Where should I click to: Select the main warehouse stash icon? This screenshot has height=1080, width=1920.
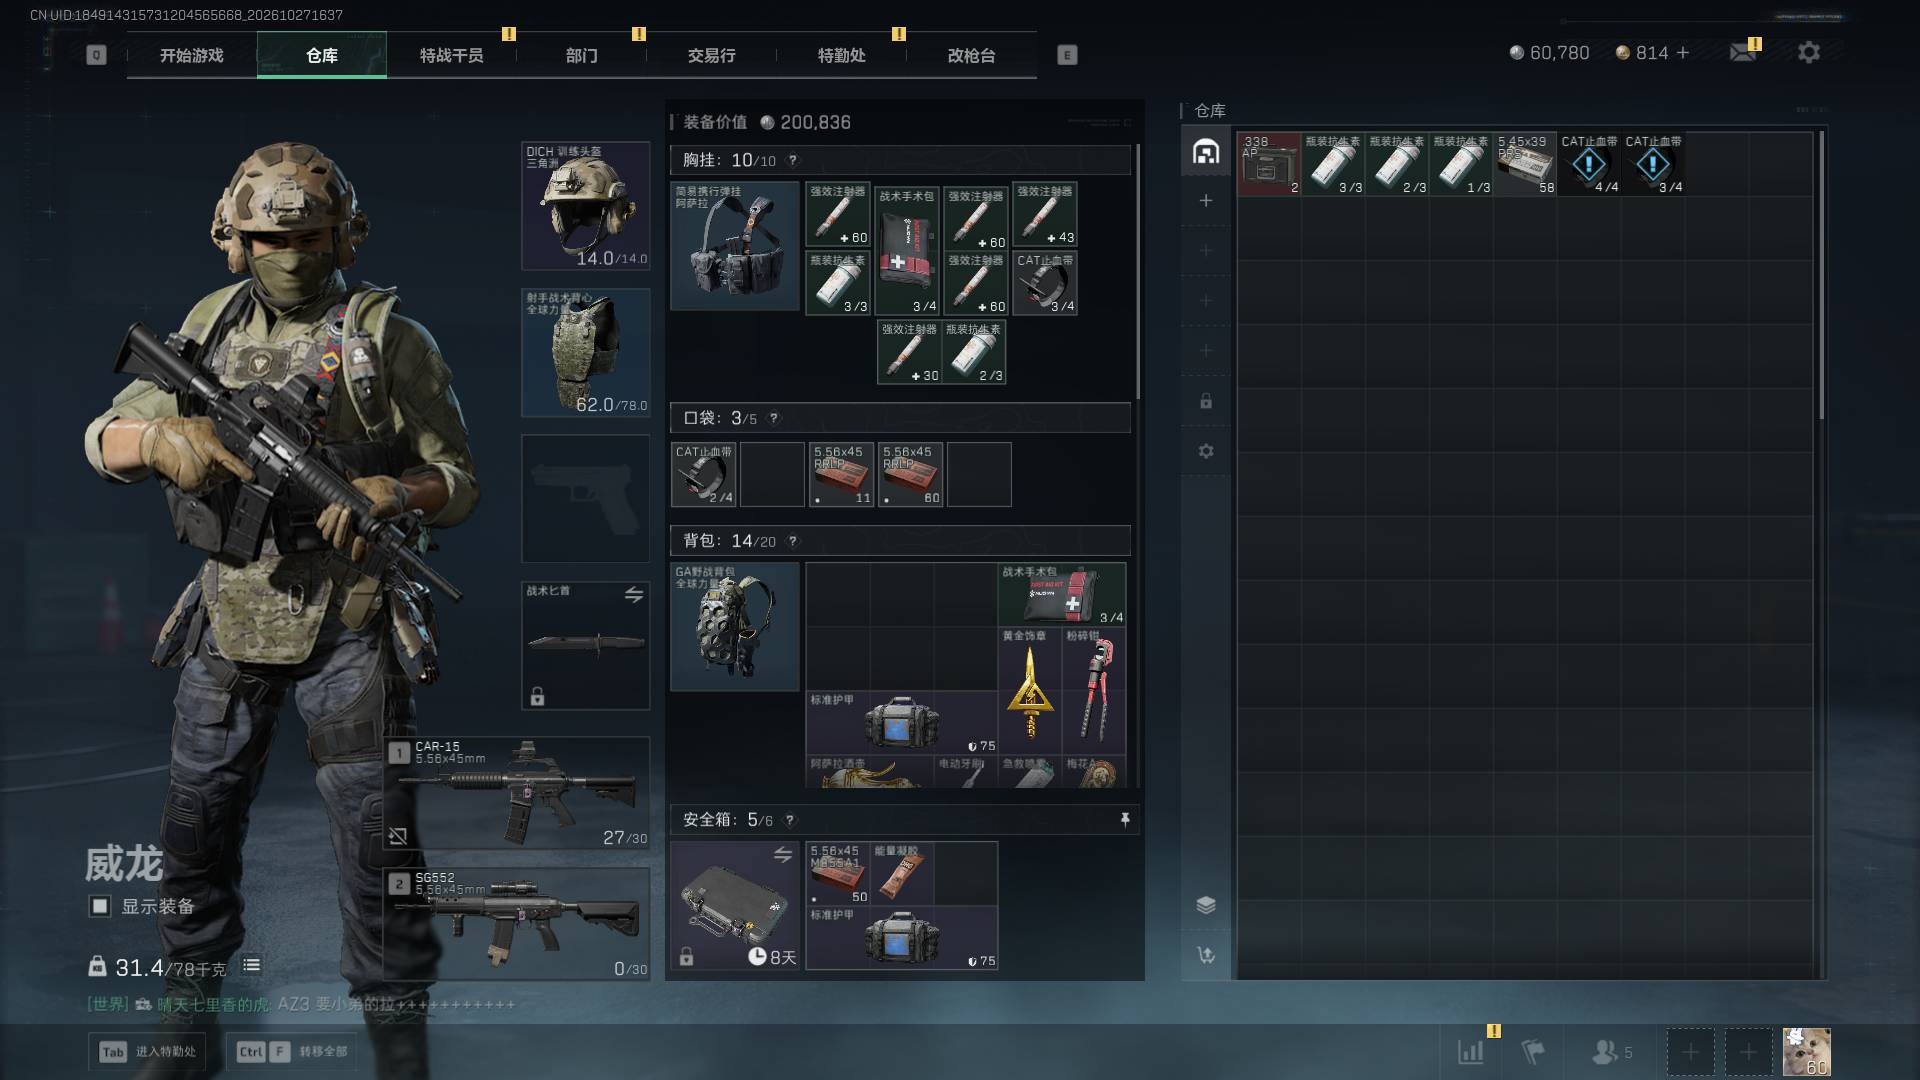pyautogui.click(x=1206, y=151)
